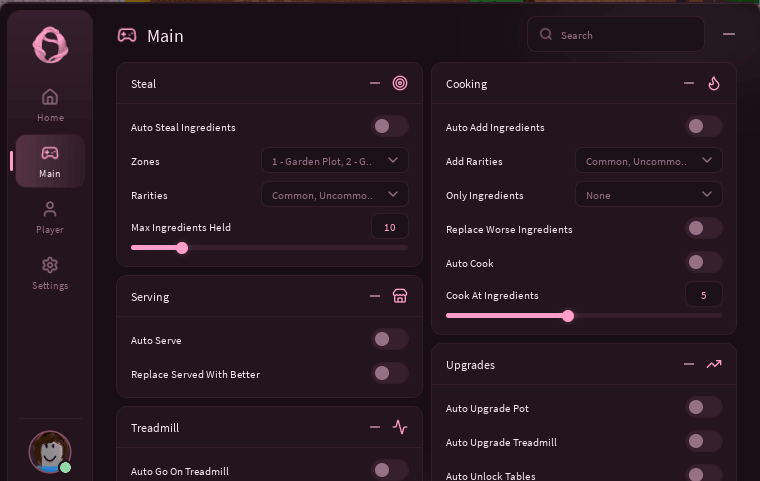This screenshot has width=760, height=481.
Task: Collapse the Treadmill section
Action: click(x=375, y=427)
